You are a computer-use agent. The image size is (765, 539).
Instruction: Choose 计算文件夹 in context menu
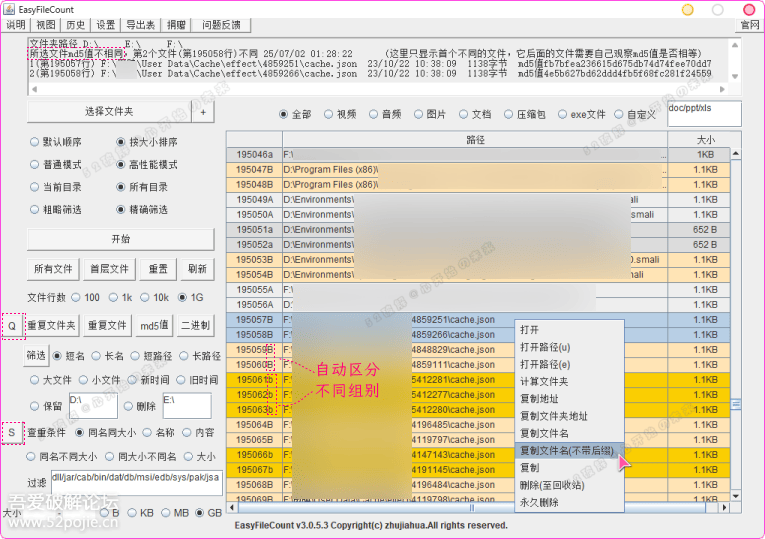(569, 381)
